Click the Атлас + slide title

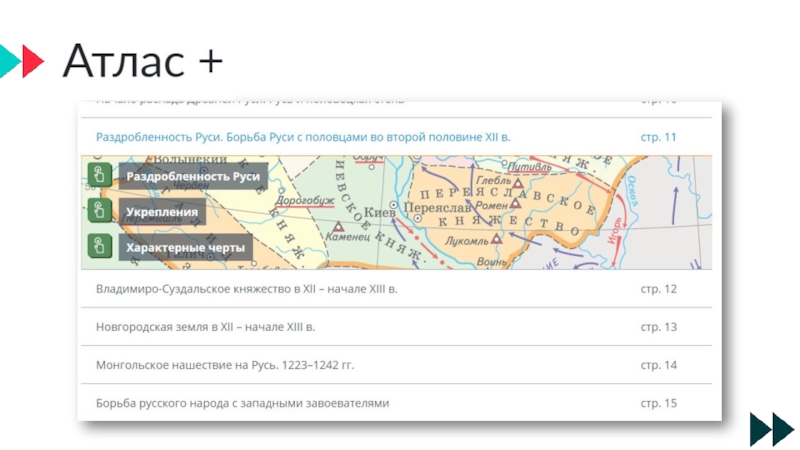click(143, 61)
